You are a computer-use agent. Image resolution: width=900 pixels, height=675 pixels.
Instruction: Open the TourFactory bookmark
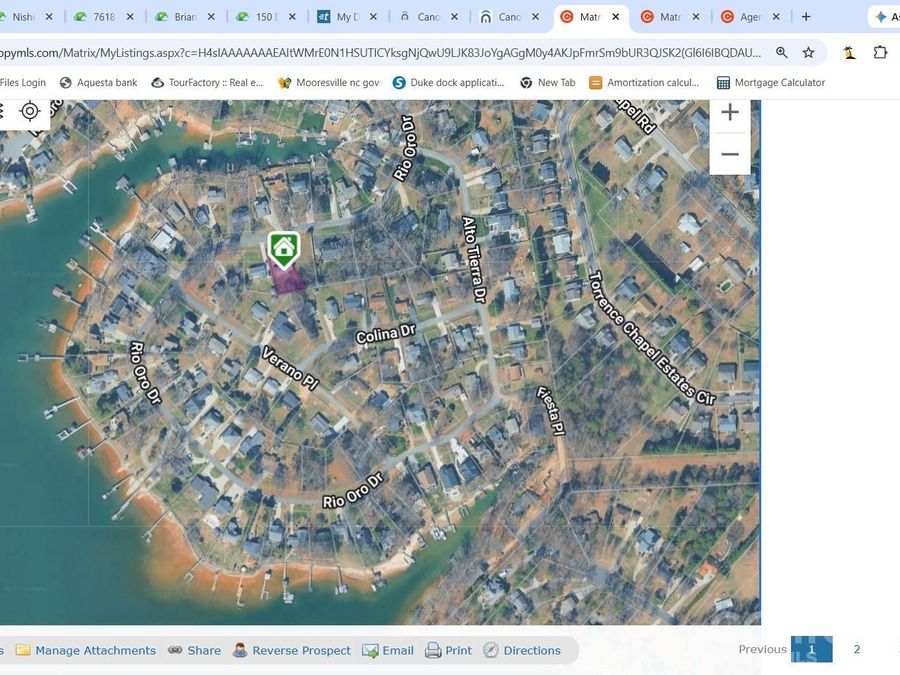[207, 83]
